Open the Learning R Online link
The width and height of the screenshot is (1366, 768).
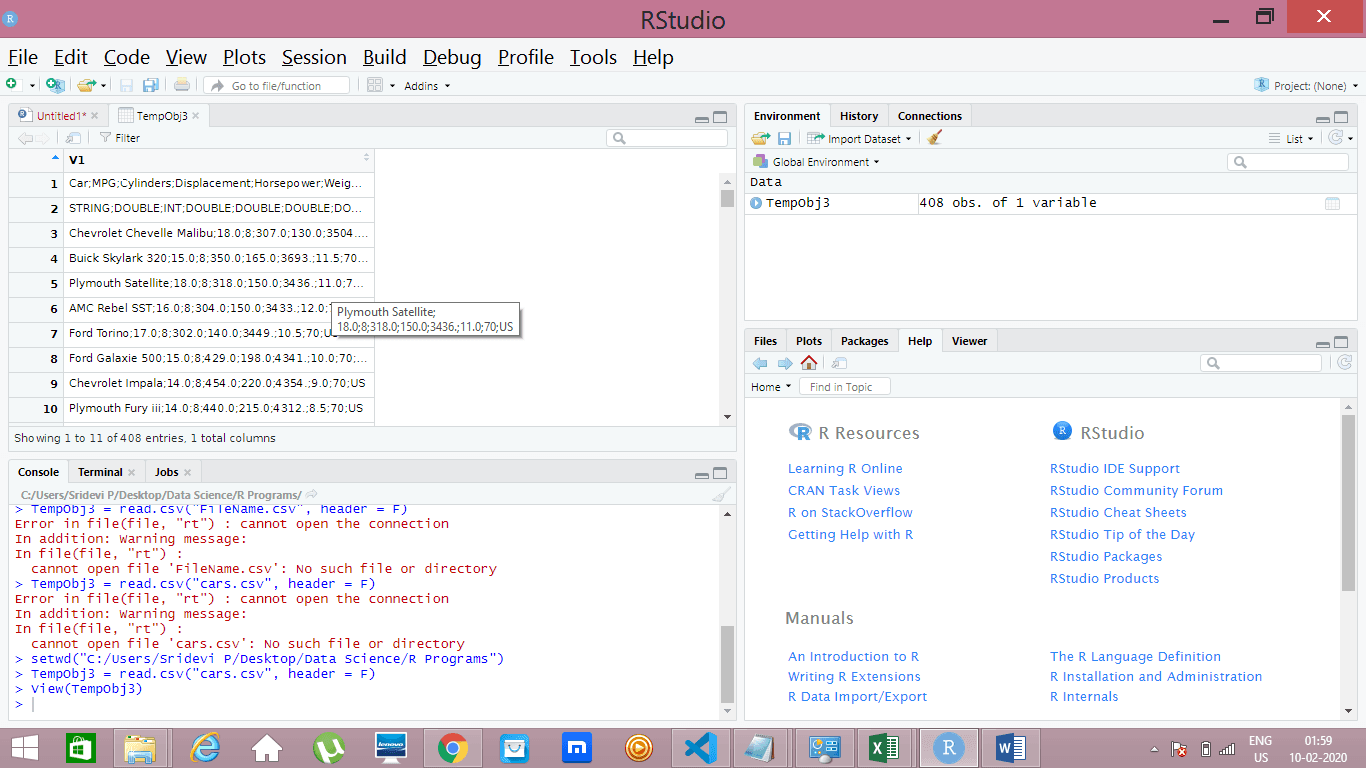click(845, 468)
